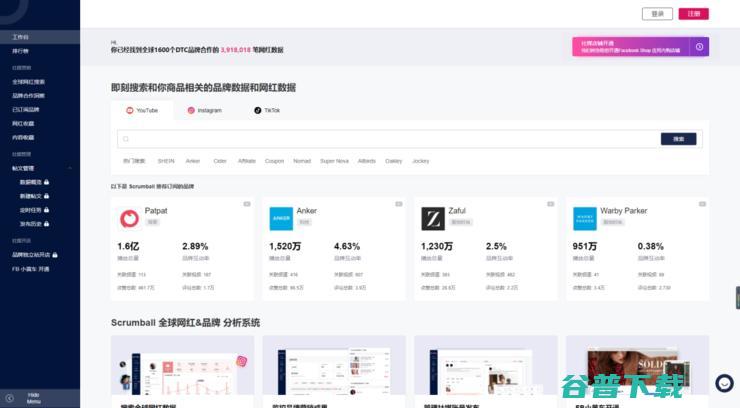This screenshot has height=408, width=740.
Task: Select the Coupon hot search keyword
Action: pos(275,161)
